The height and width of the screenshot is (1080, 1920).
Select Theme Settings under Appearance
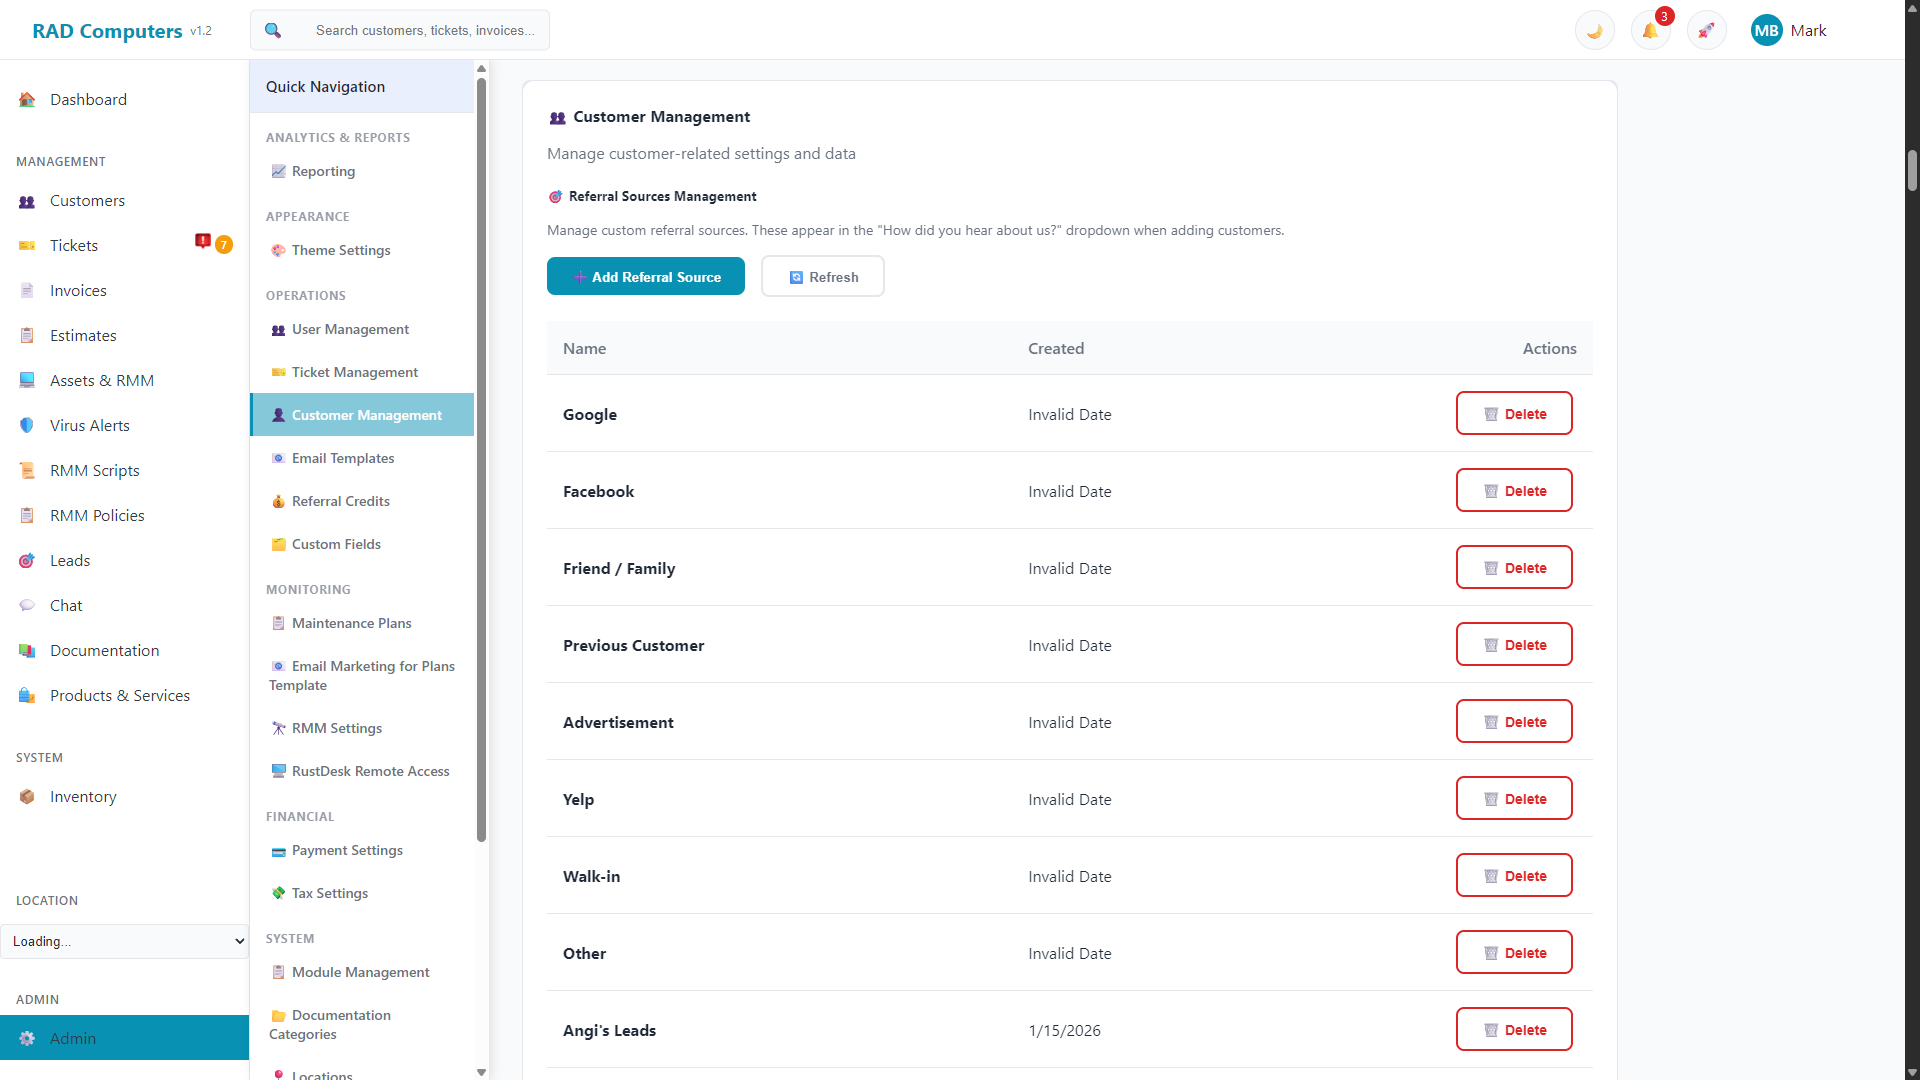[x=340, y=250]
